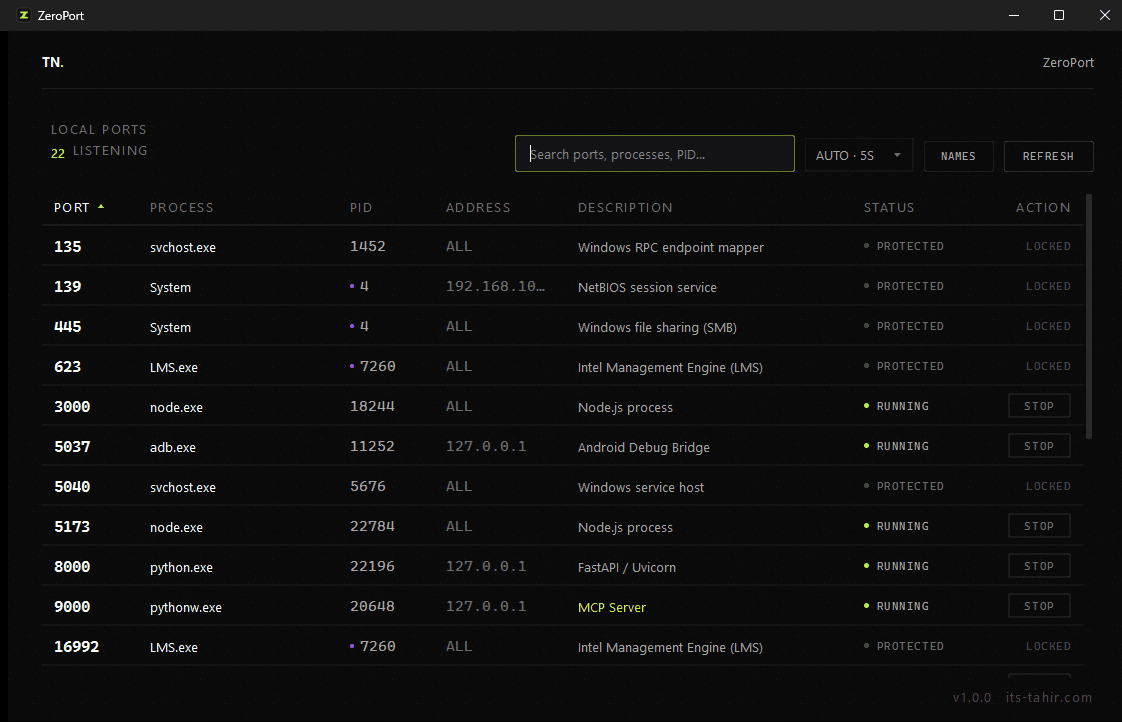This screenshot has width=1122, height=722.
Task: Sort by the PORT column header
Action: pyautogui.click(x=72, y=208)
